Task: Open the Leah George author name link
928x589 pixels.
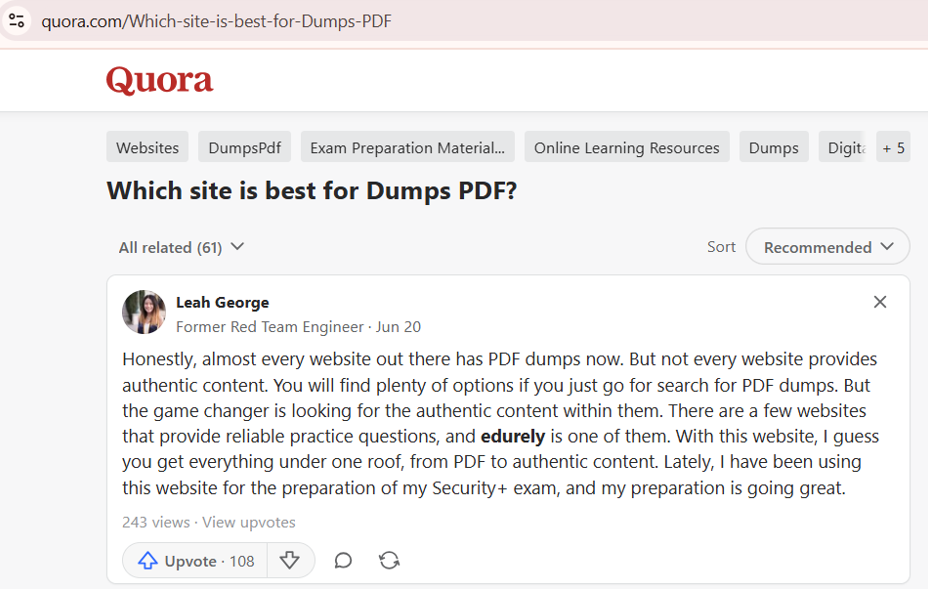Action: pyautogui.click(x=222, y=302)
